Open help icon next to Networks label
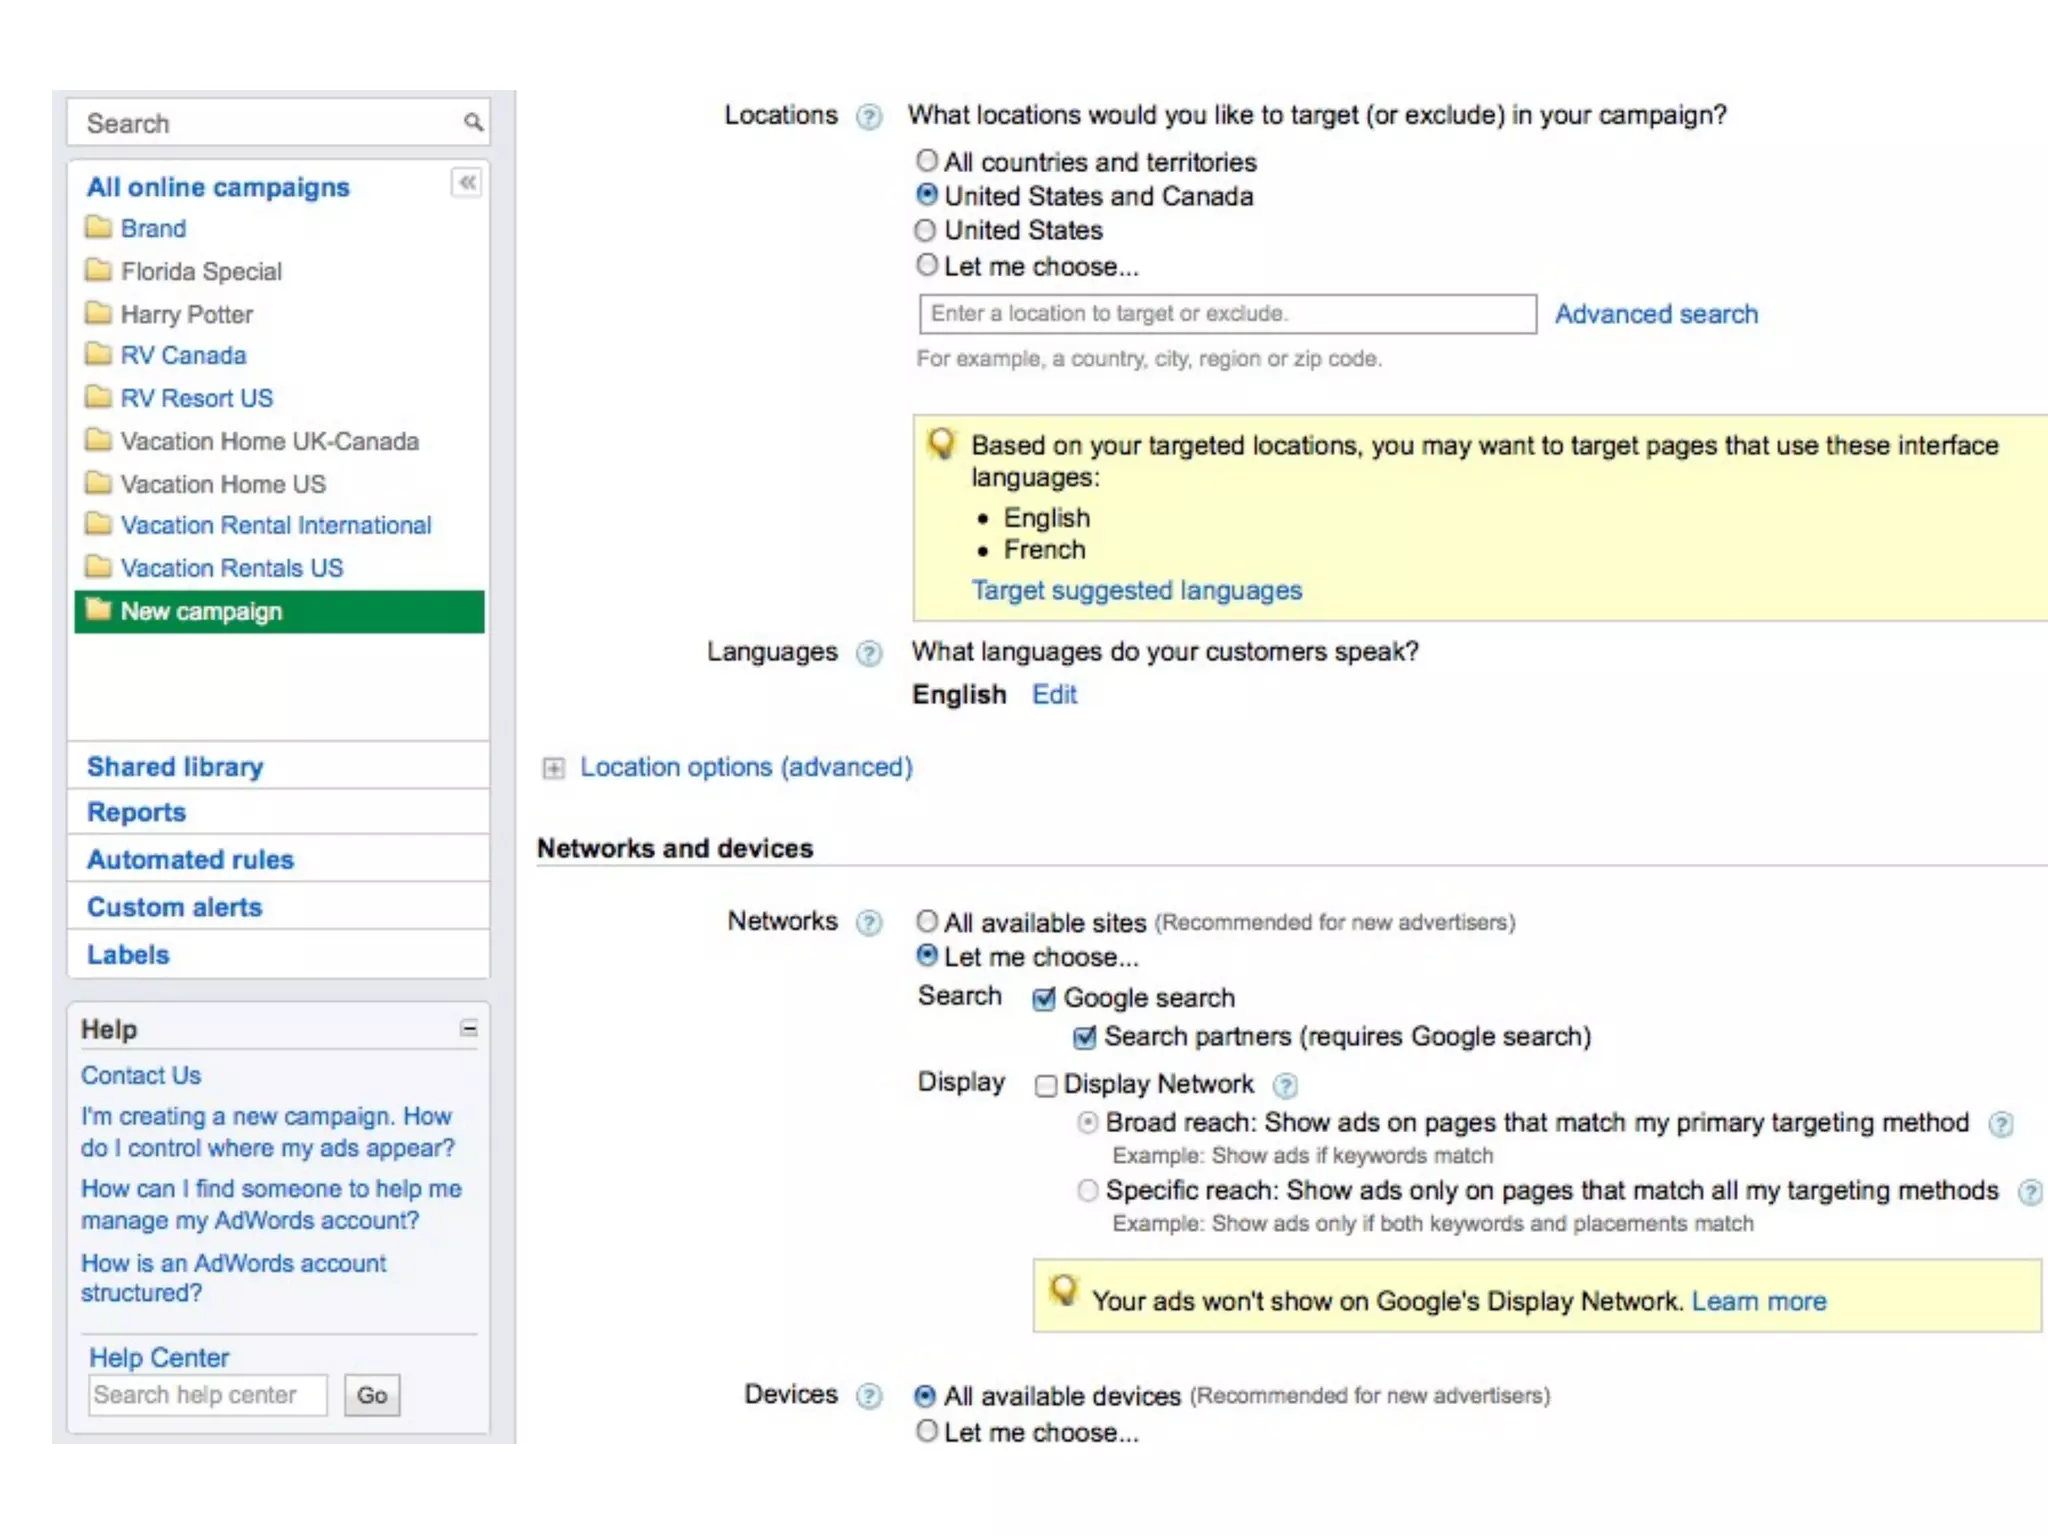This screenshot has width=2048, height=1536. click(869, 922)
